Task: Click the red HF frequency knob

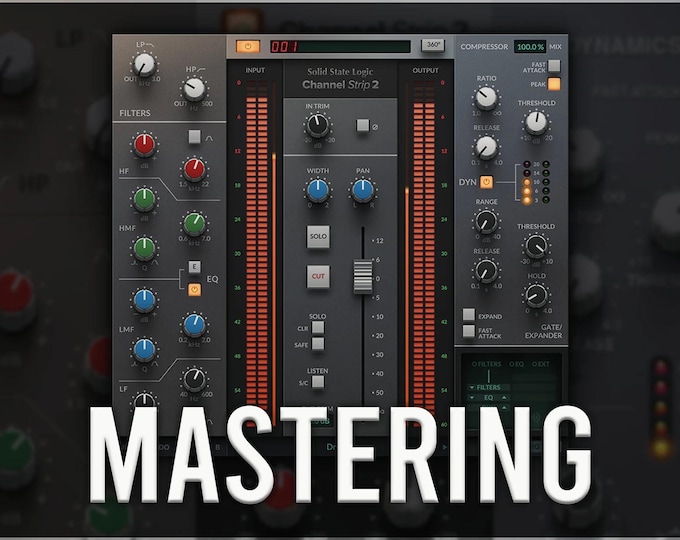Action: 194,169
